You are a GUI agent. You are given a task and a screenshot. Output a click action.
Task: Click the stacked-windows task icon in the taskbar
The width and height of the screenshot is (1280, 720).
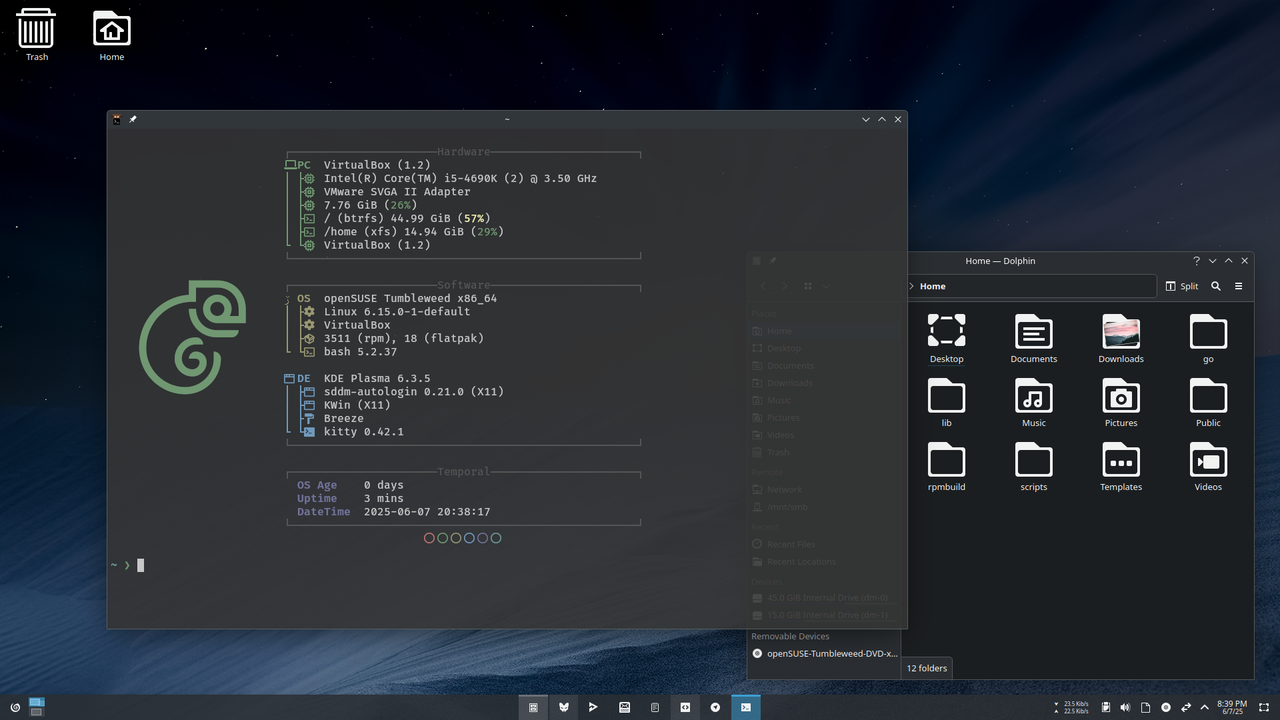click(533, 707)
